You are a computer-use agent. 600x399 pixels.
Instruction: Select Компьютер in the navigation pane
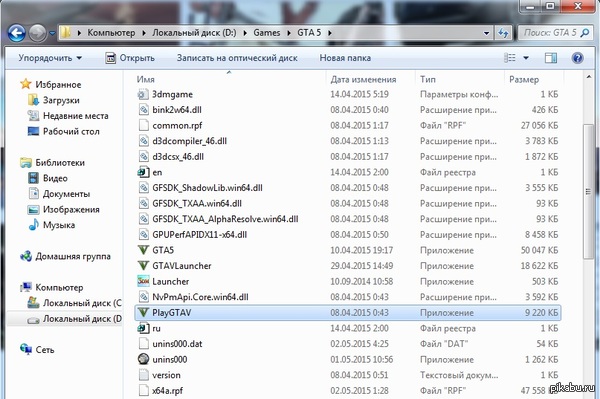59,287
